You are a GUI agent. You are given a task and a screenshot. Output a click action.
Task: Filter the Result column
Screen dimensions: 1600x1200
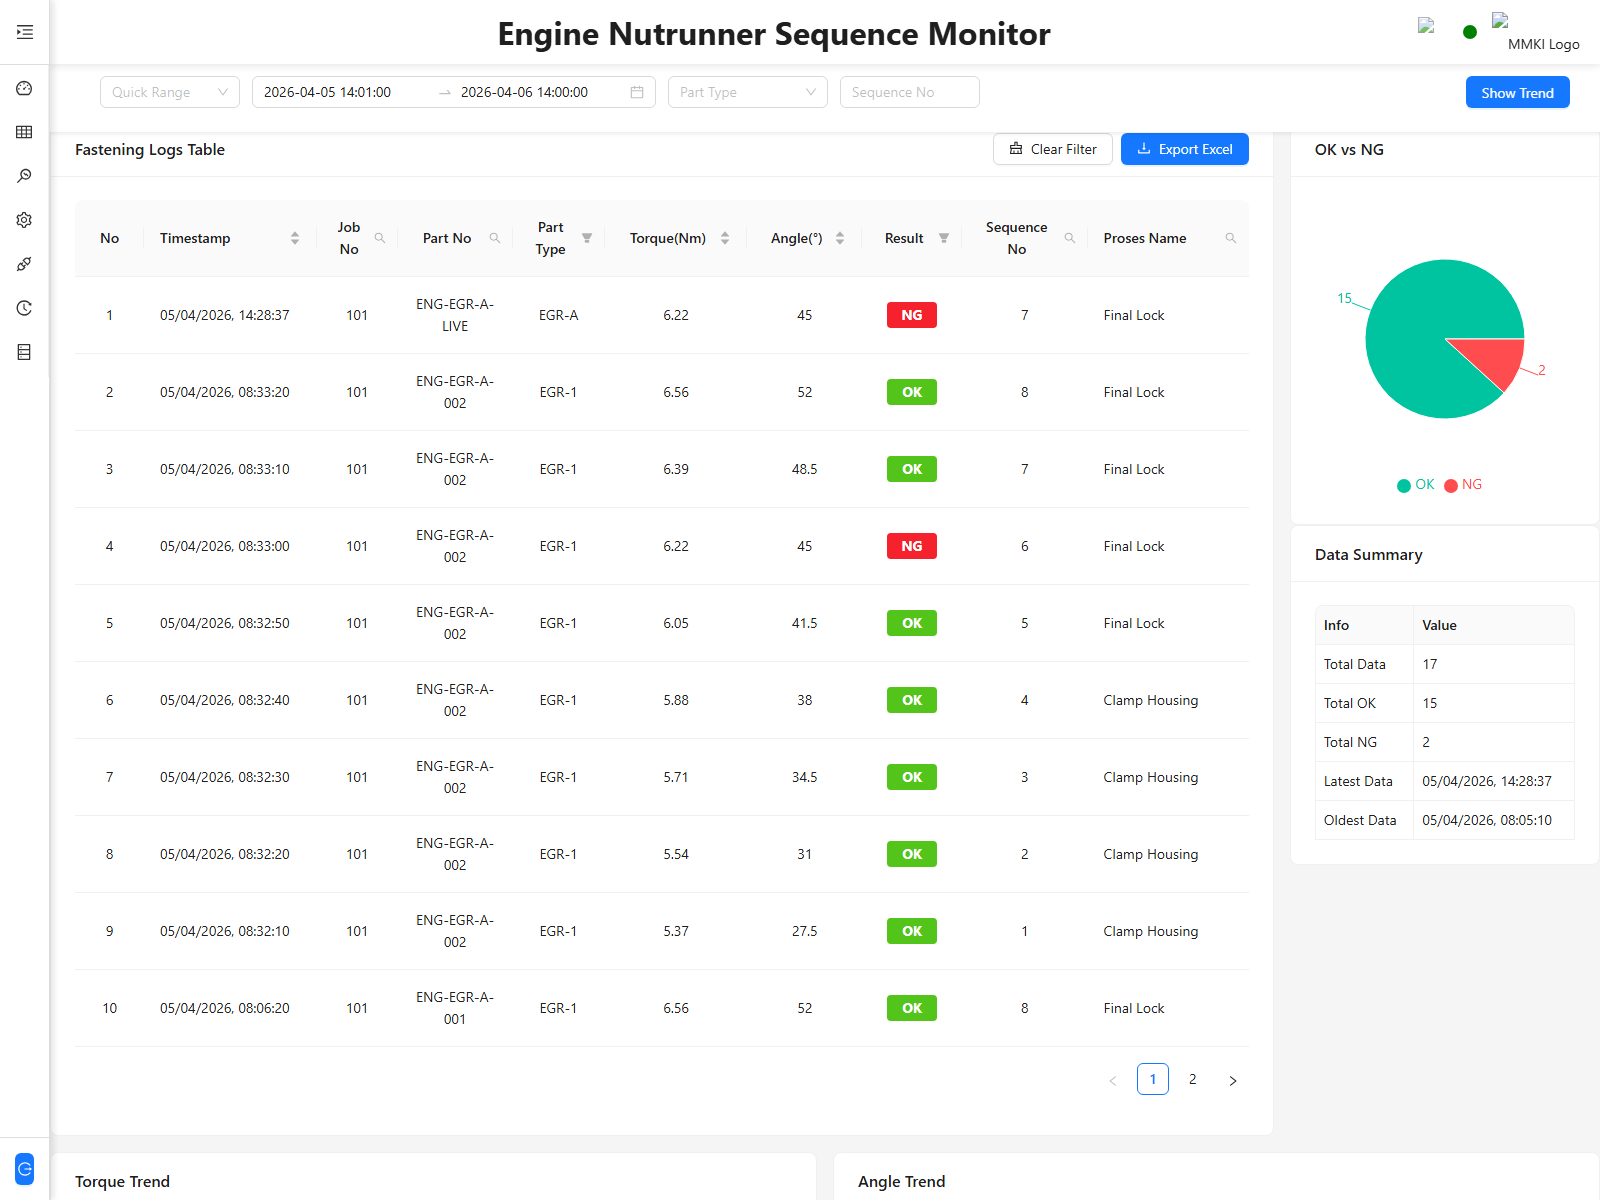point(944,238)
